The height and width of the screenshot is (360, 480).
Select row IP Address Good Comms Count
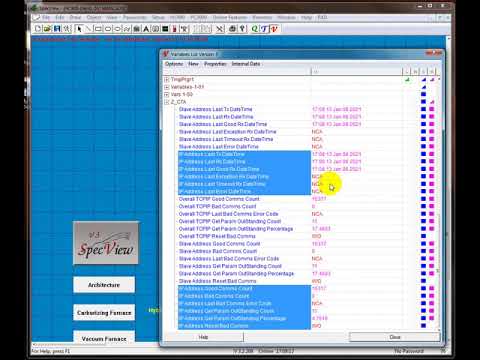244,289
